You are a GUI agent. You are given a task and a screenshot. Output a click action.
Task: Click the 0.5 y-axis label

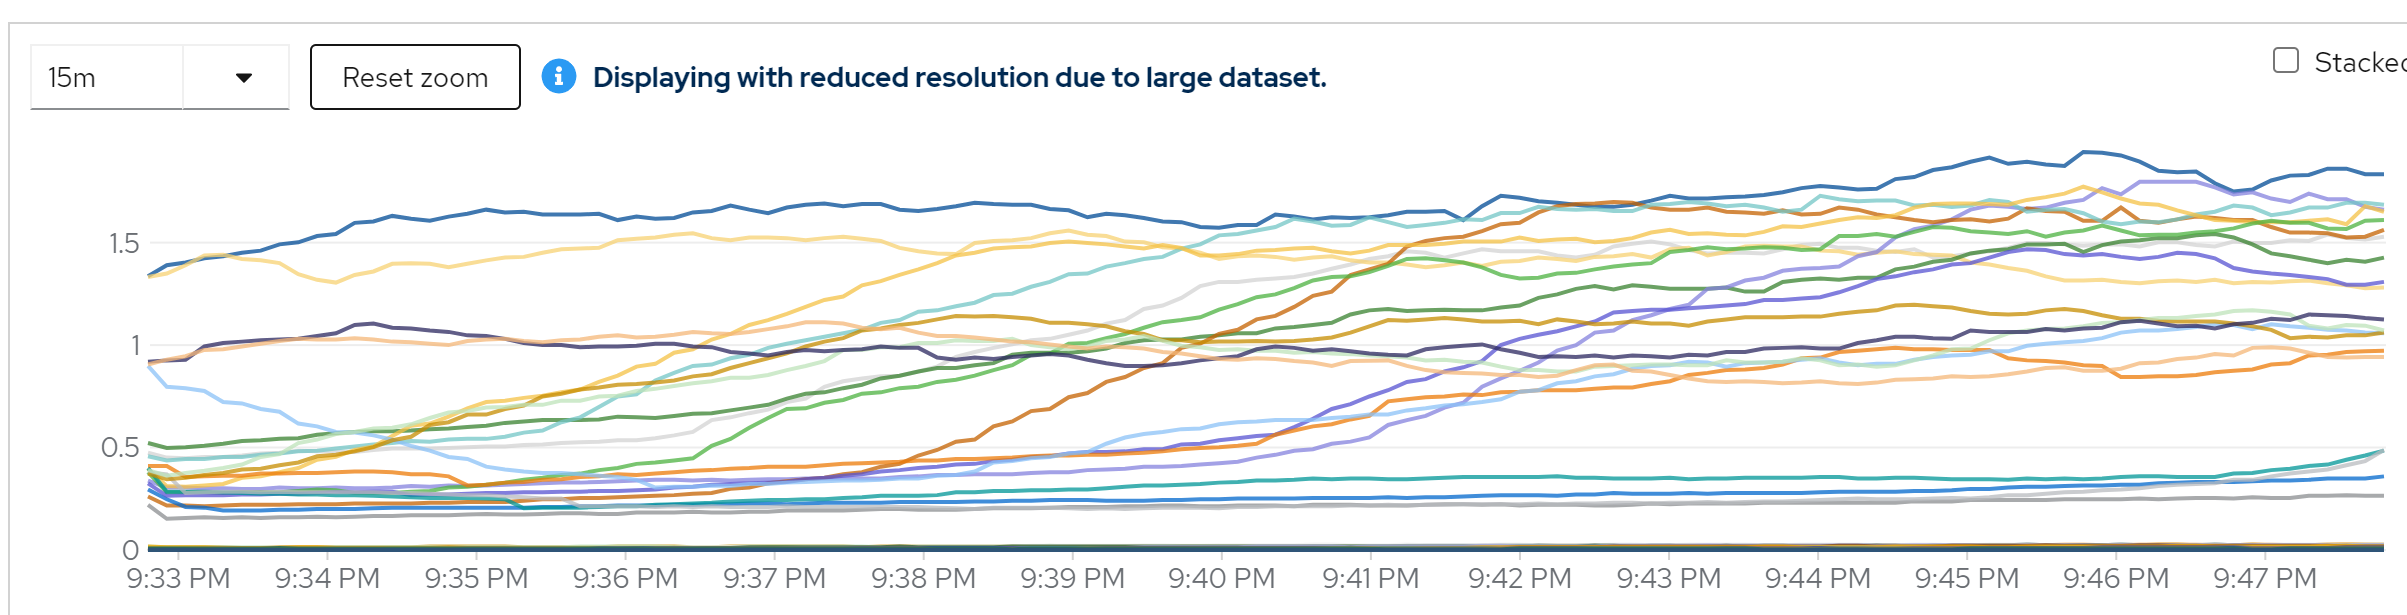click(x=120, y=448)
